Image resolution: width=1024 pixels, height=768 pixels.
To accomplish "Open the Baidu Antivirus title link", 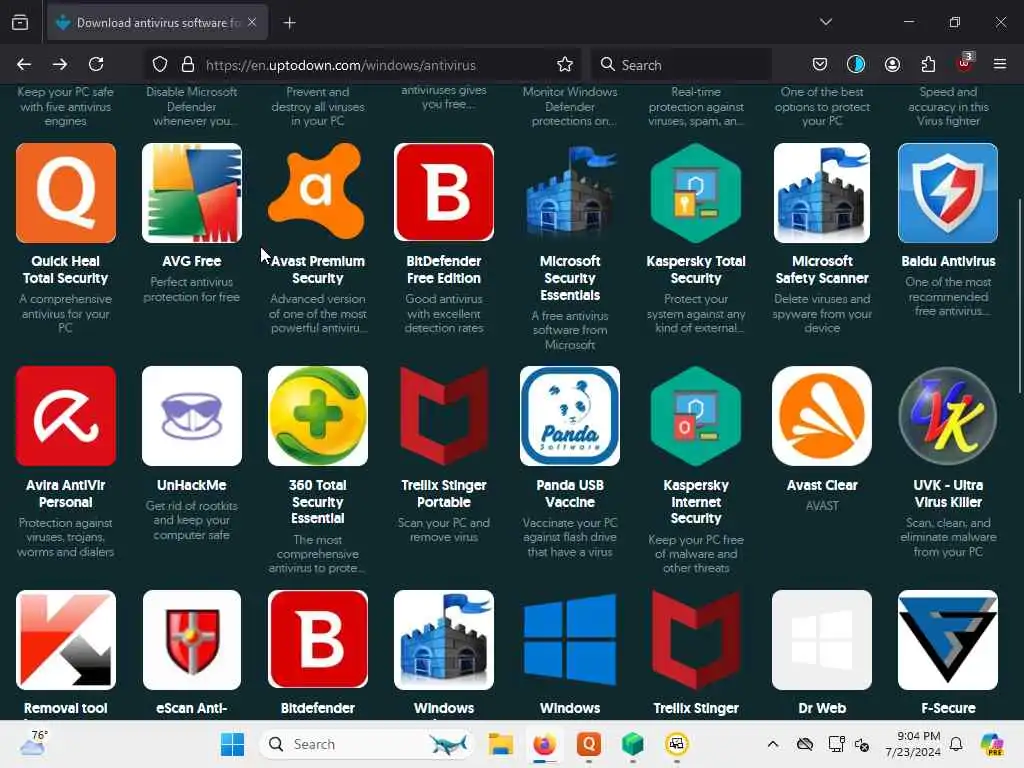I will click(948, 261).
